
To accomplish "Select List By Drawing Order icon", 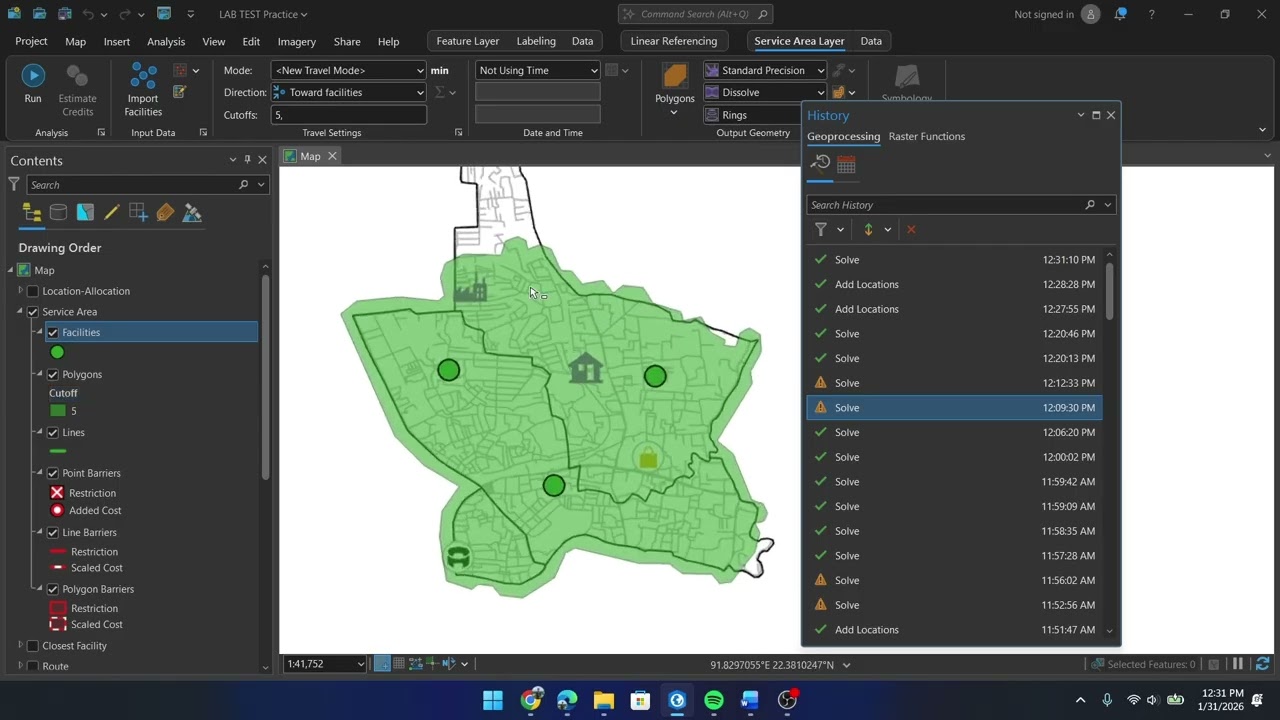I will pos(32,212).
